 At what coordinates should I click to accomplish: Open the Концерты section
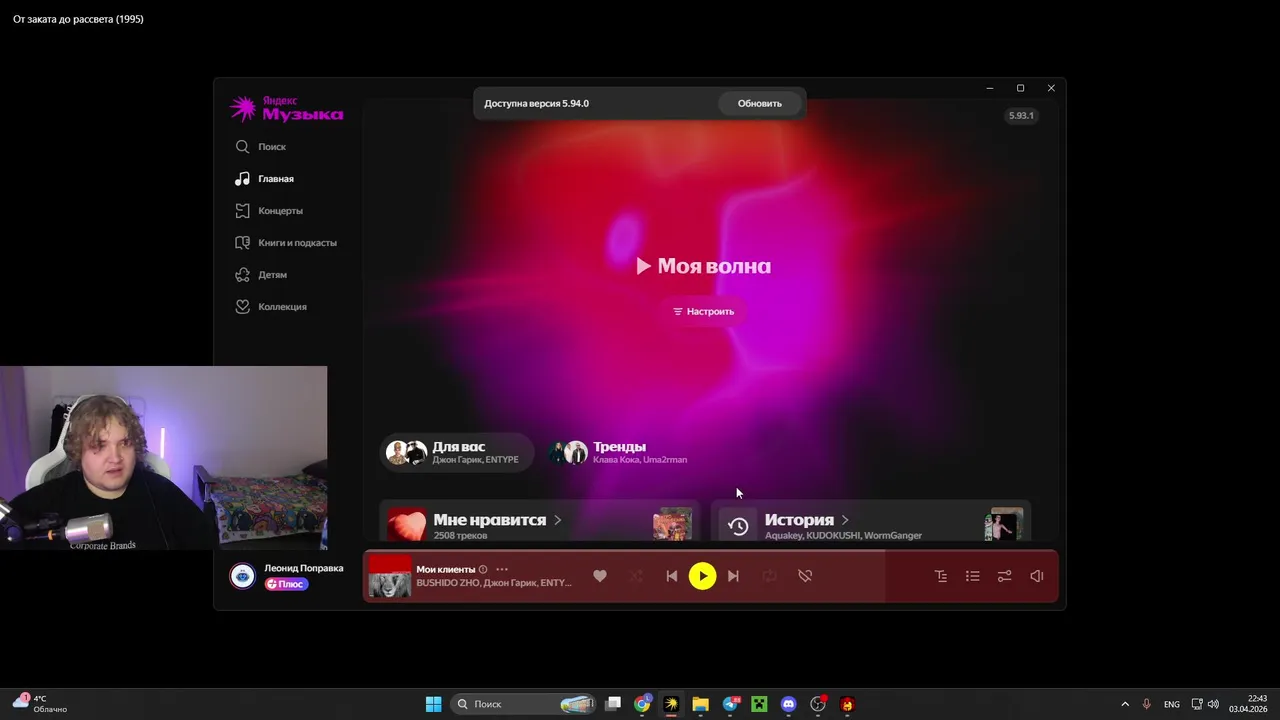point(269,210)
